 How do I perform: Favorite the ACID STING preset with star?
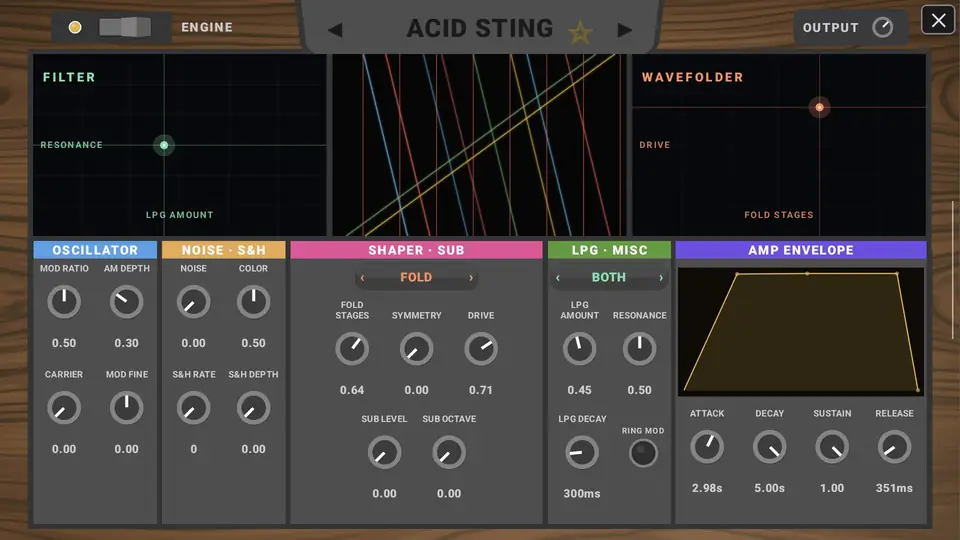point(580,31)
